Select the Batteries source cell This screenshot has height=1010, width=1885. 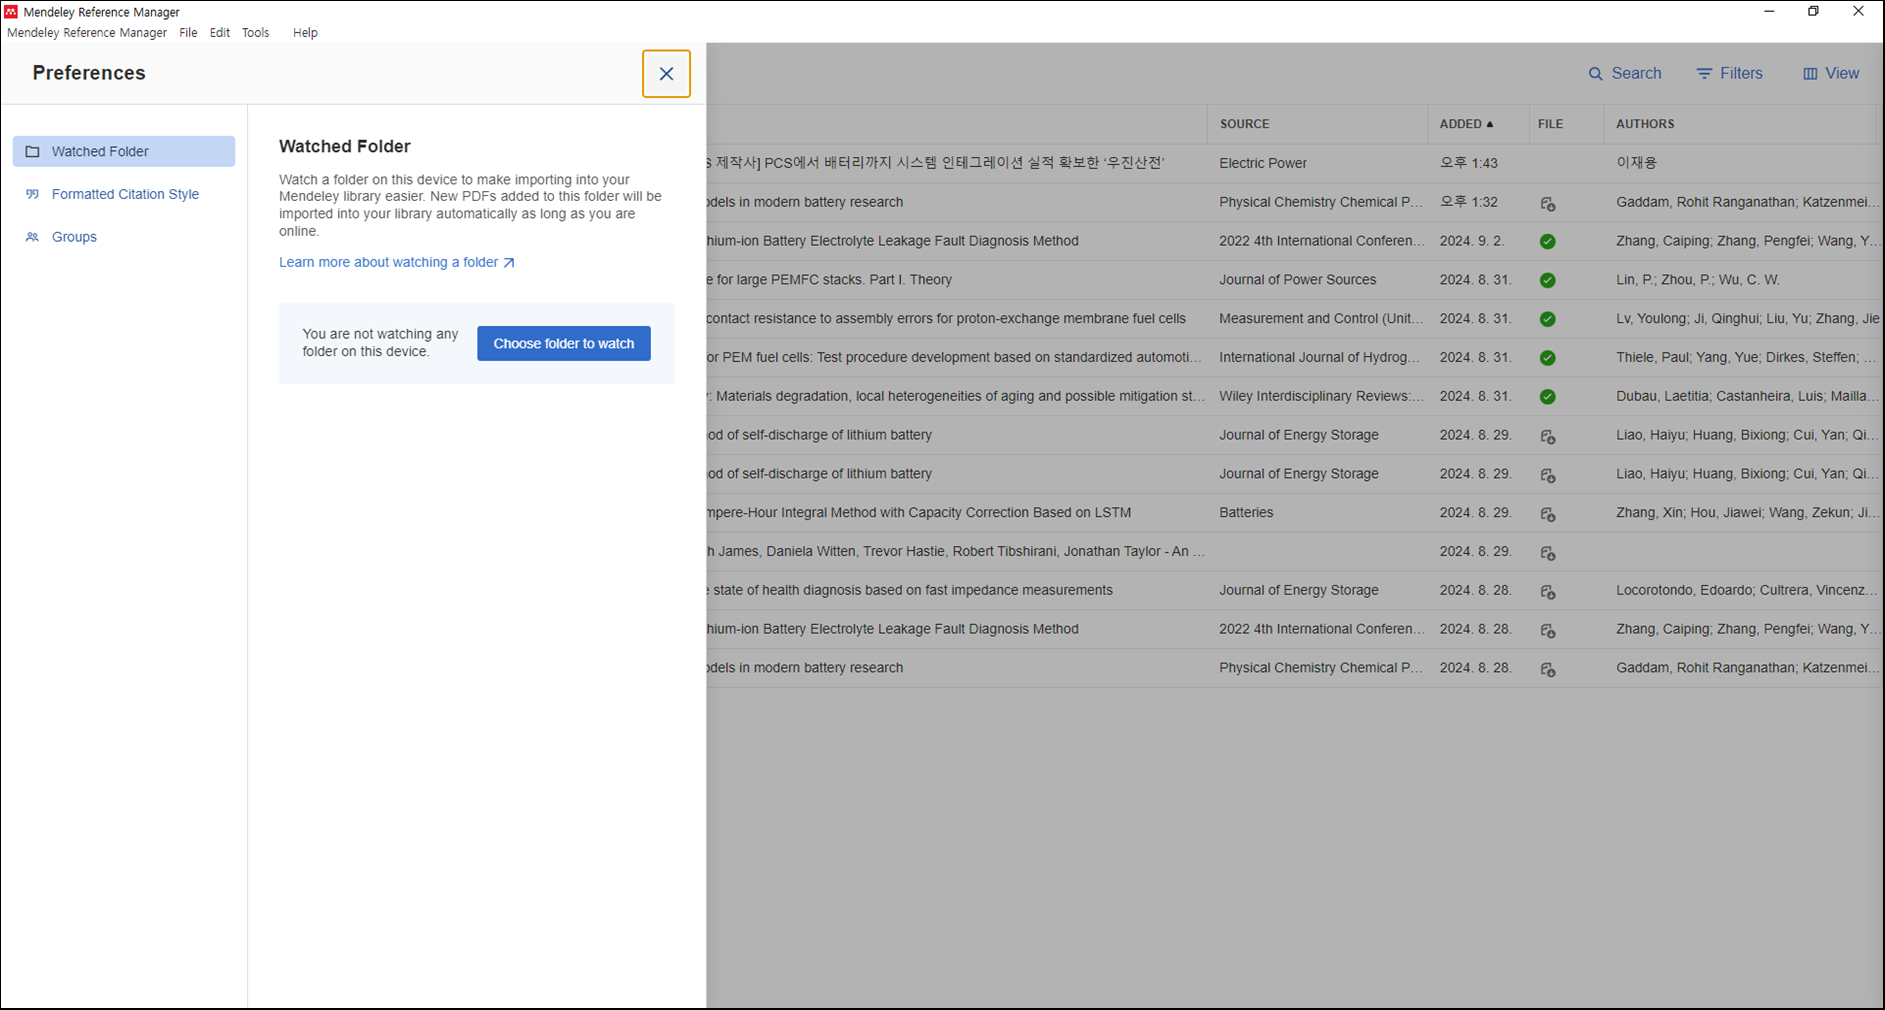[1246, 513]
